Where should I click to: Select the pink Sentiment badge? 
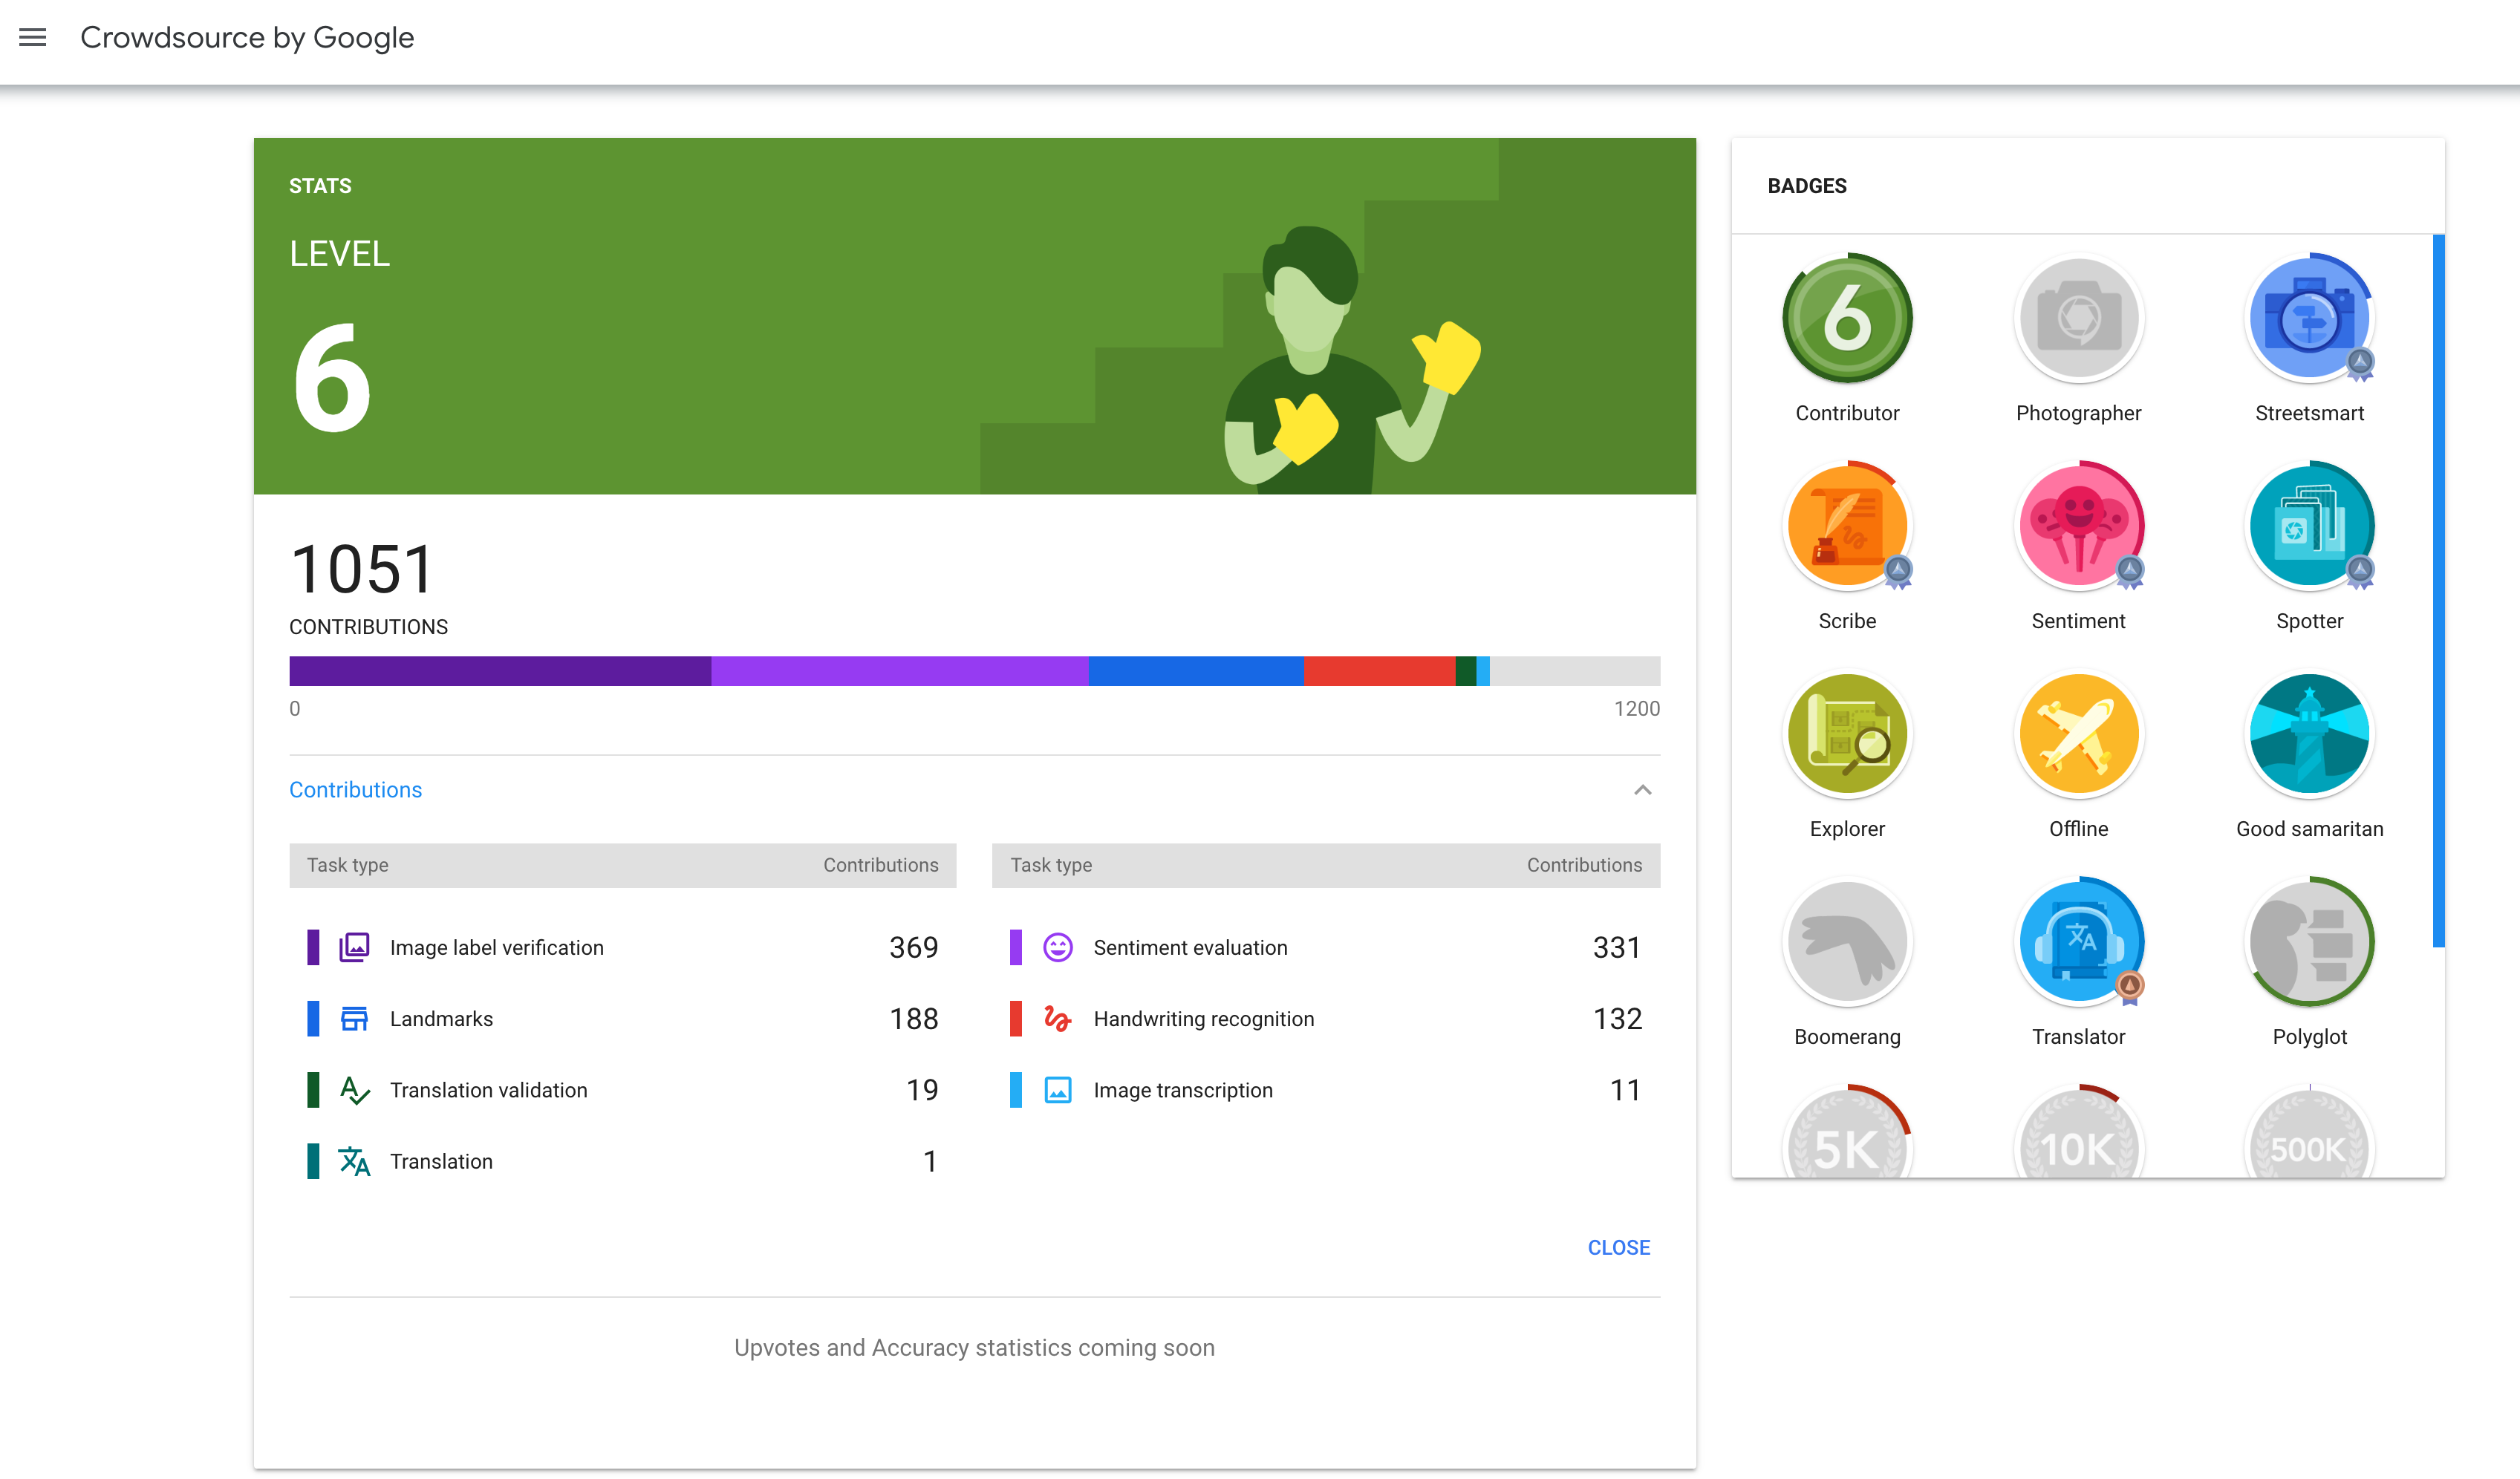point(2078,526)
